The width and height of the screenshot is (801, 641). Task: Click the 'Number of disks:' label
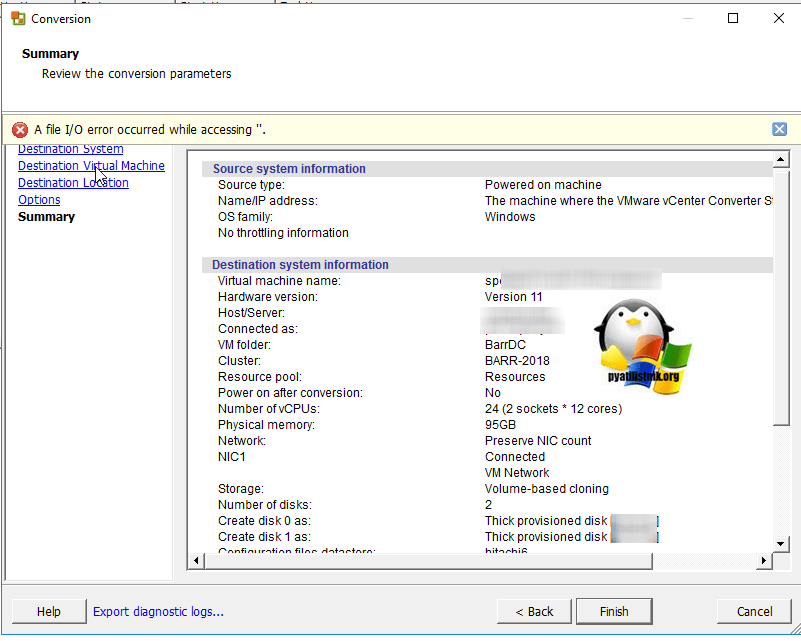pyautogui.click(x=265, y=505)
